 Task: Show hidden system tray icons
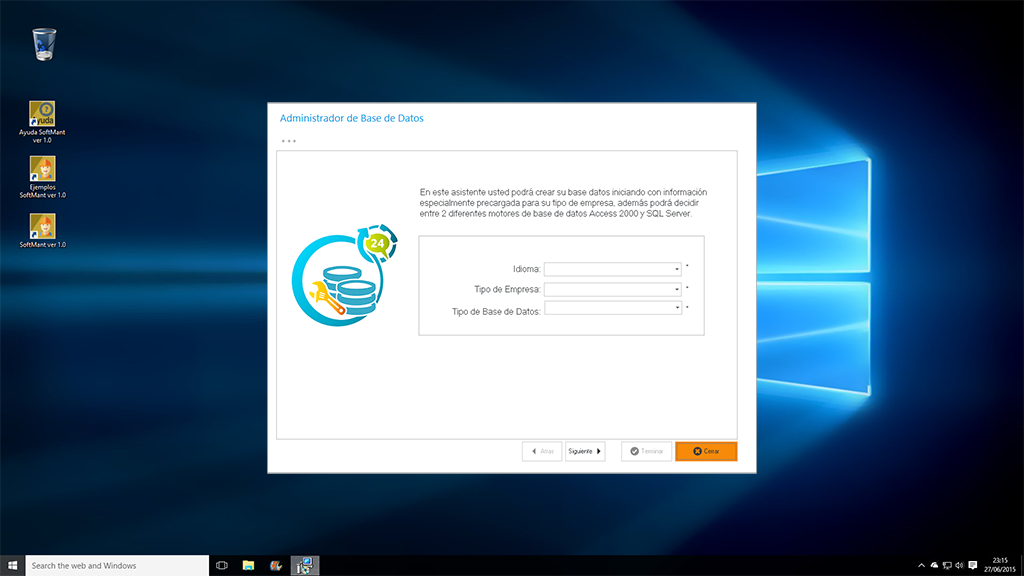click(921, 565)
